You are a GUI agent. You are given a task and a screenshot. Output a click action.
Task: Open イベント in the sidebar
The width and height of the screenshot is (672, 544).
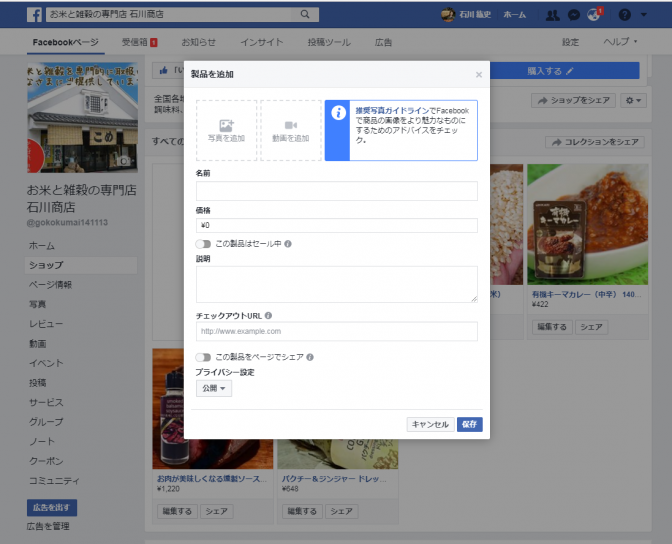(x=46, y=363)
